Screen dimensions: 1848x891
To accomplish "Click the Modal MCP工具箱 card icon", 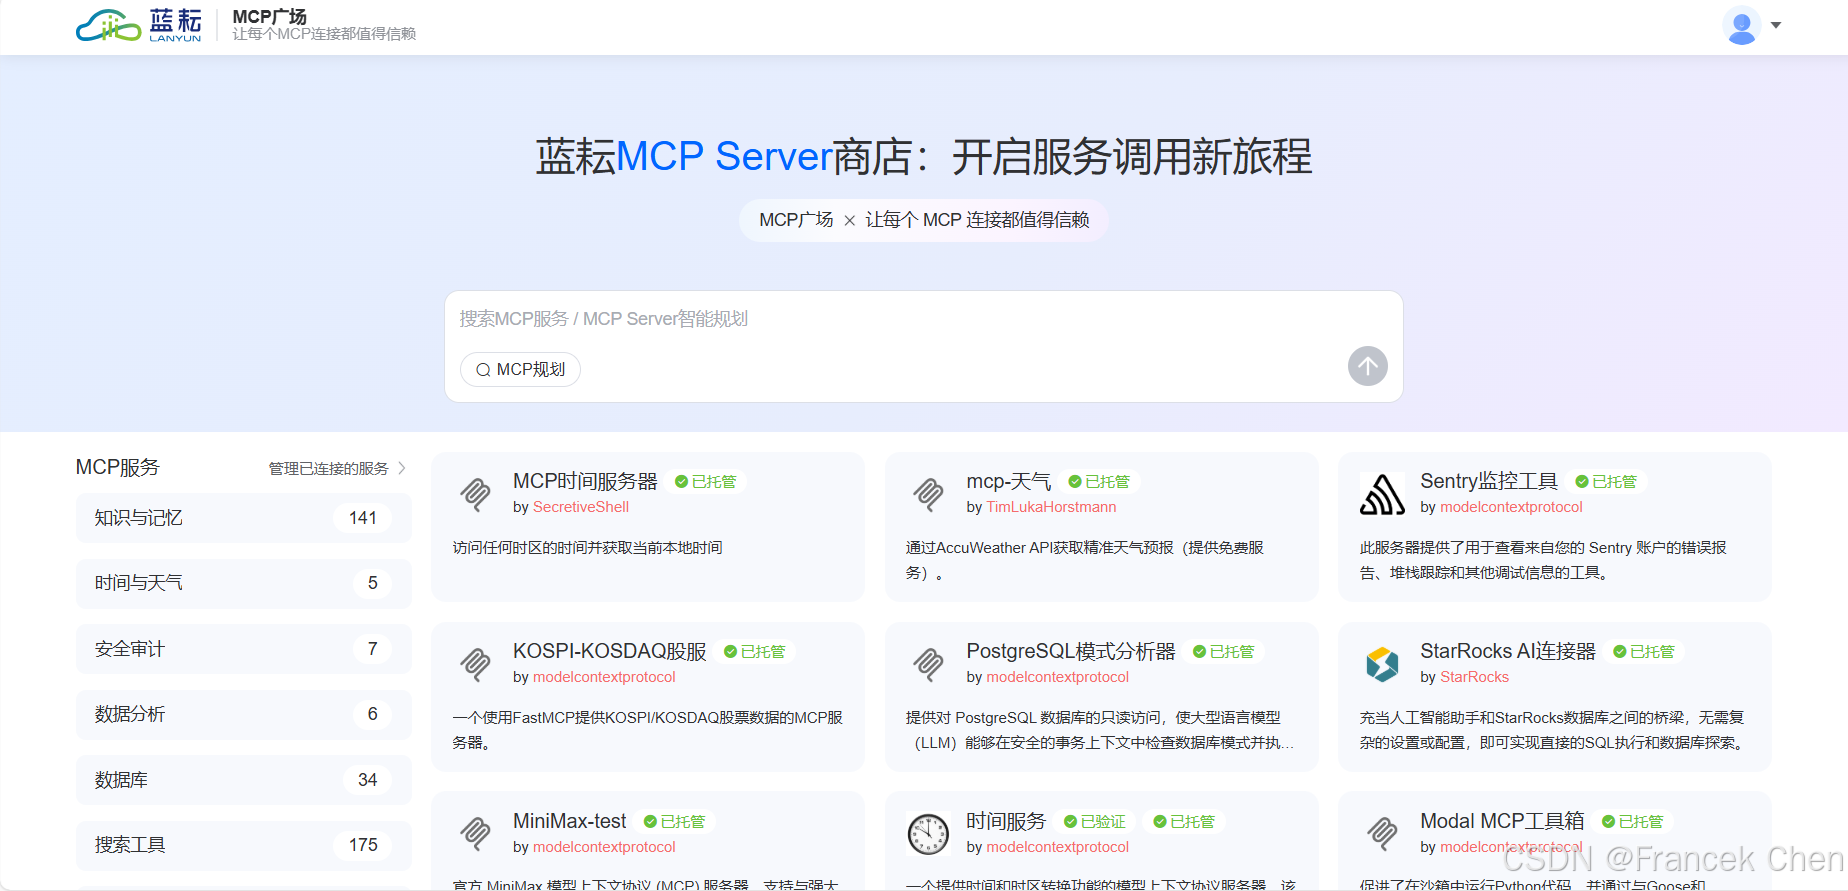I will click(x=1382, y=834).
